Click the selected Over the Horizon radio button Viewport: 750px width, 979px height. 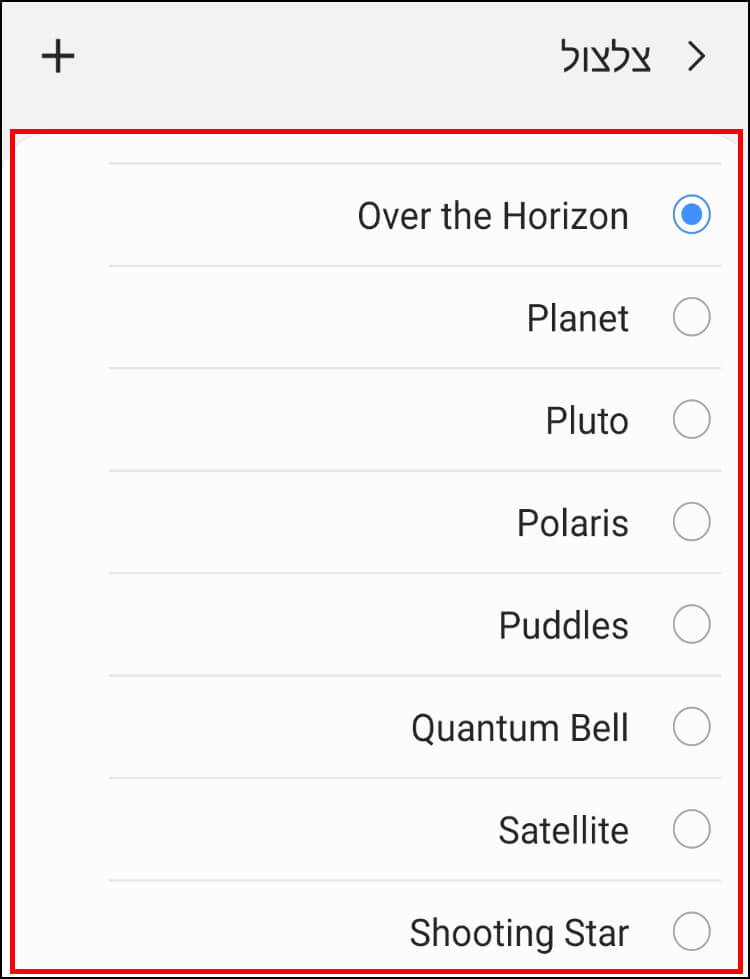point(691,215)
